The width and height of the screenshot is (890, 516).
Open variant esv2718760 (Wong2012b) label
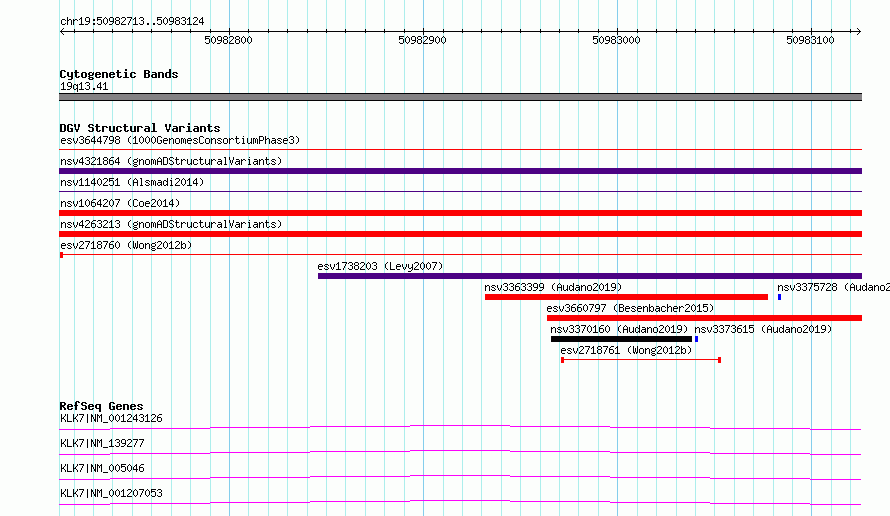pyautogui.click(x=126, y=245)
